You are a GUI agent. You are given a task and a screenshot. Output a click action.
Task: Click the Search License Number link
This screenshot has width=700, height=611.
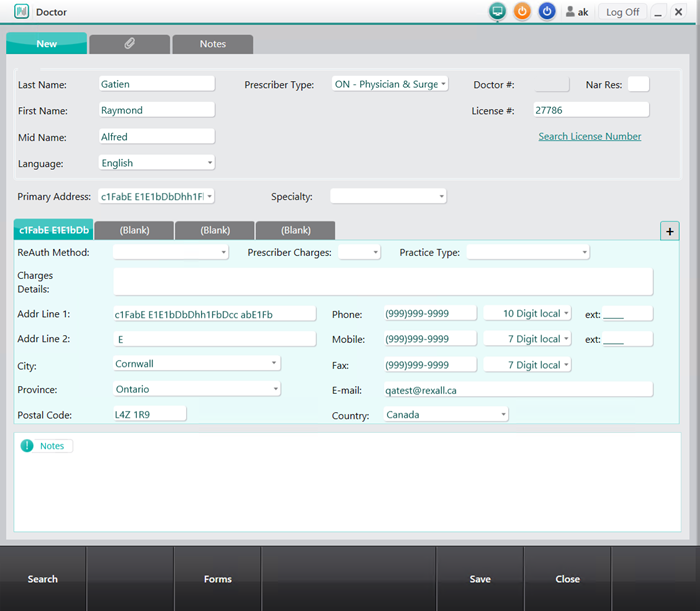[x=589, y=137]
